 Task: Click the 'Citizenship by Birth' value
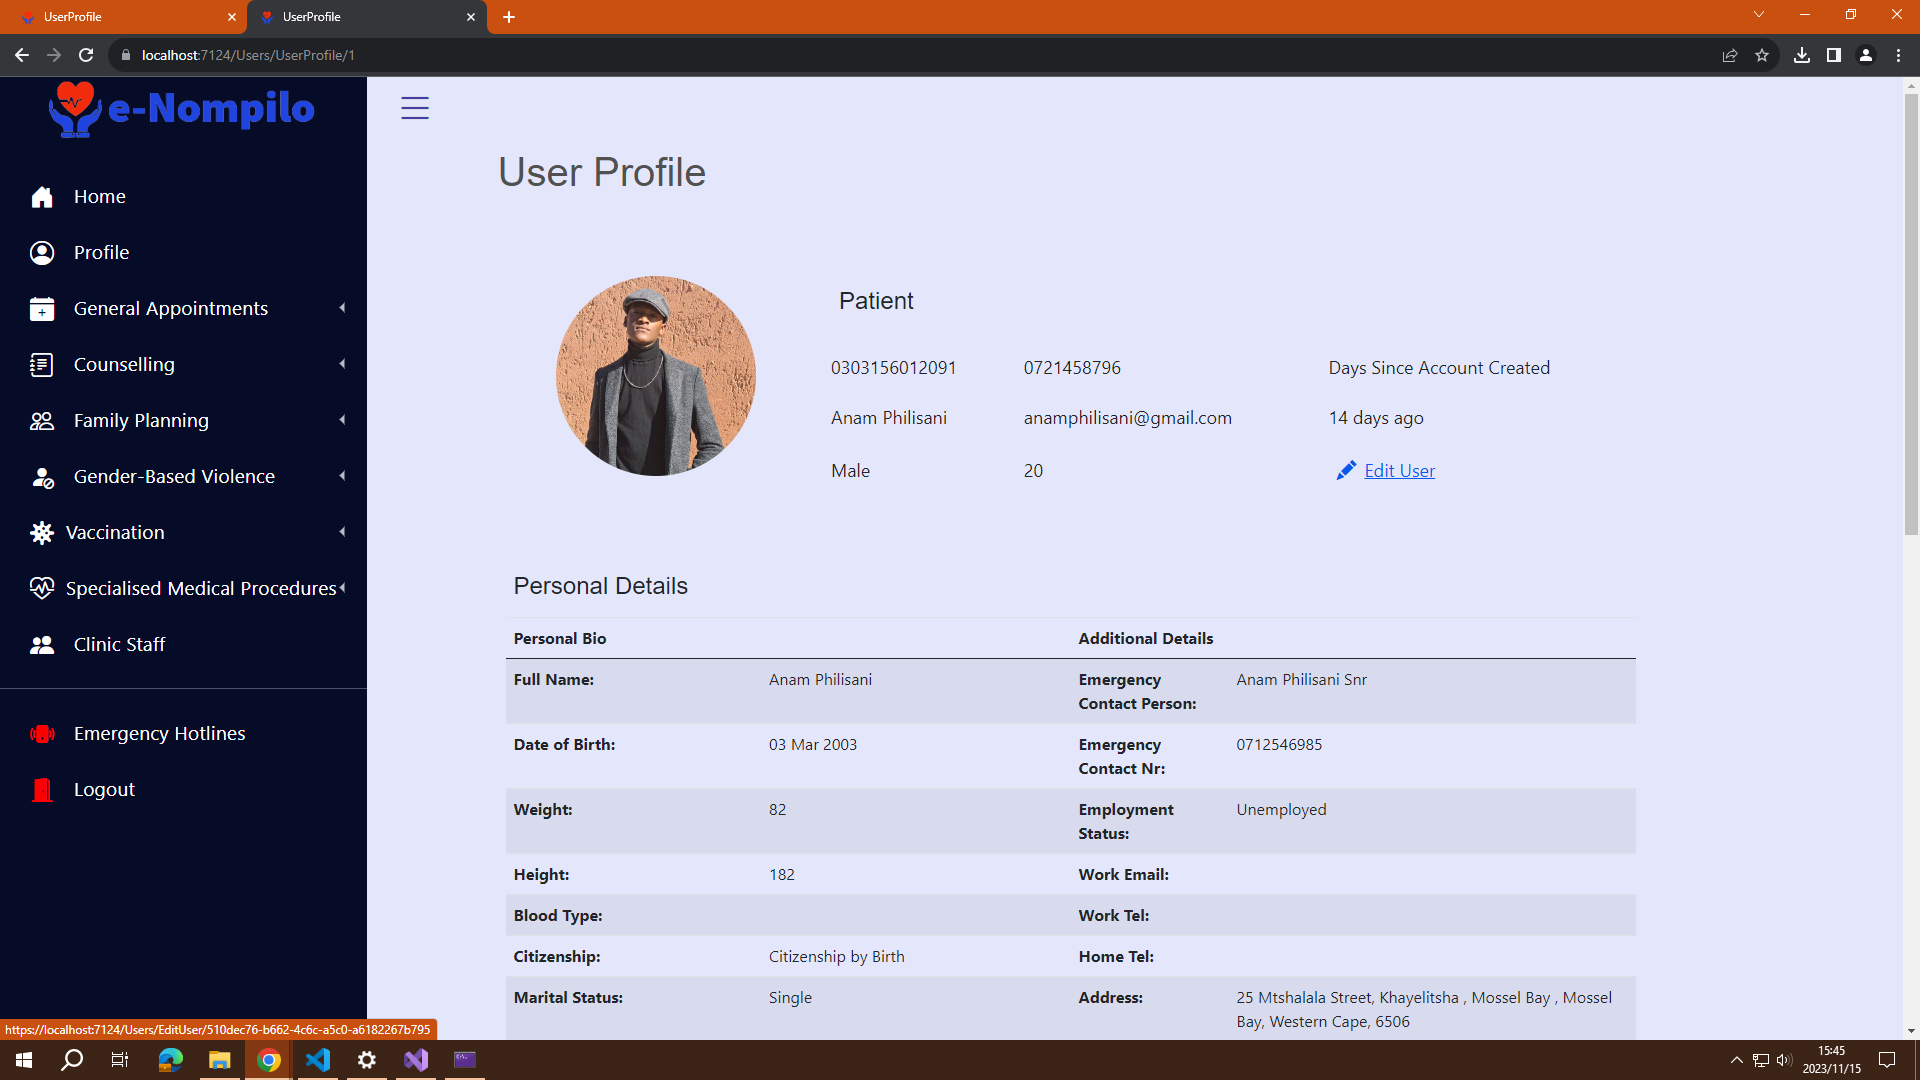coord(836,957)
